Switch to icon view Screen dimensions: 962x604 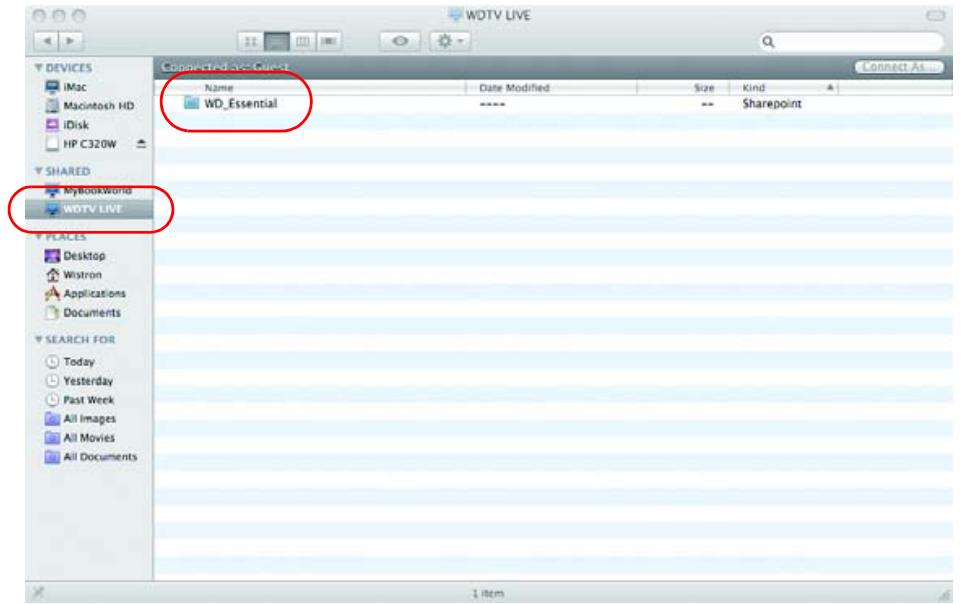coord(250,41)
